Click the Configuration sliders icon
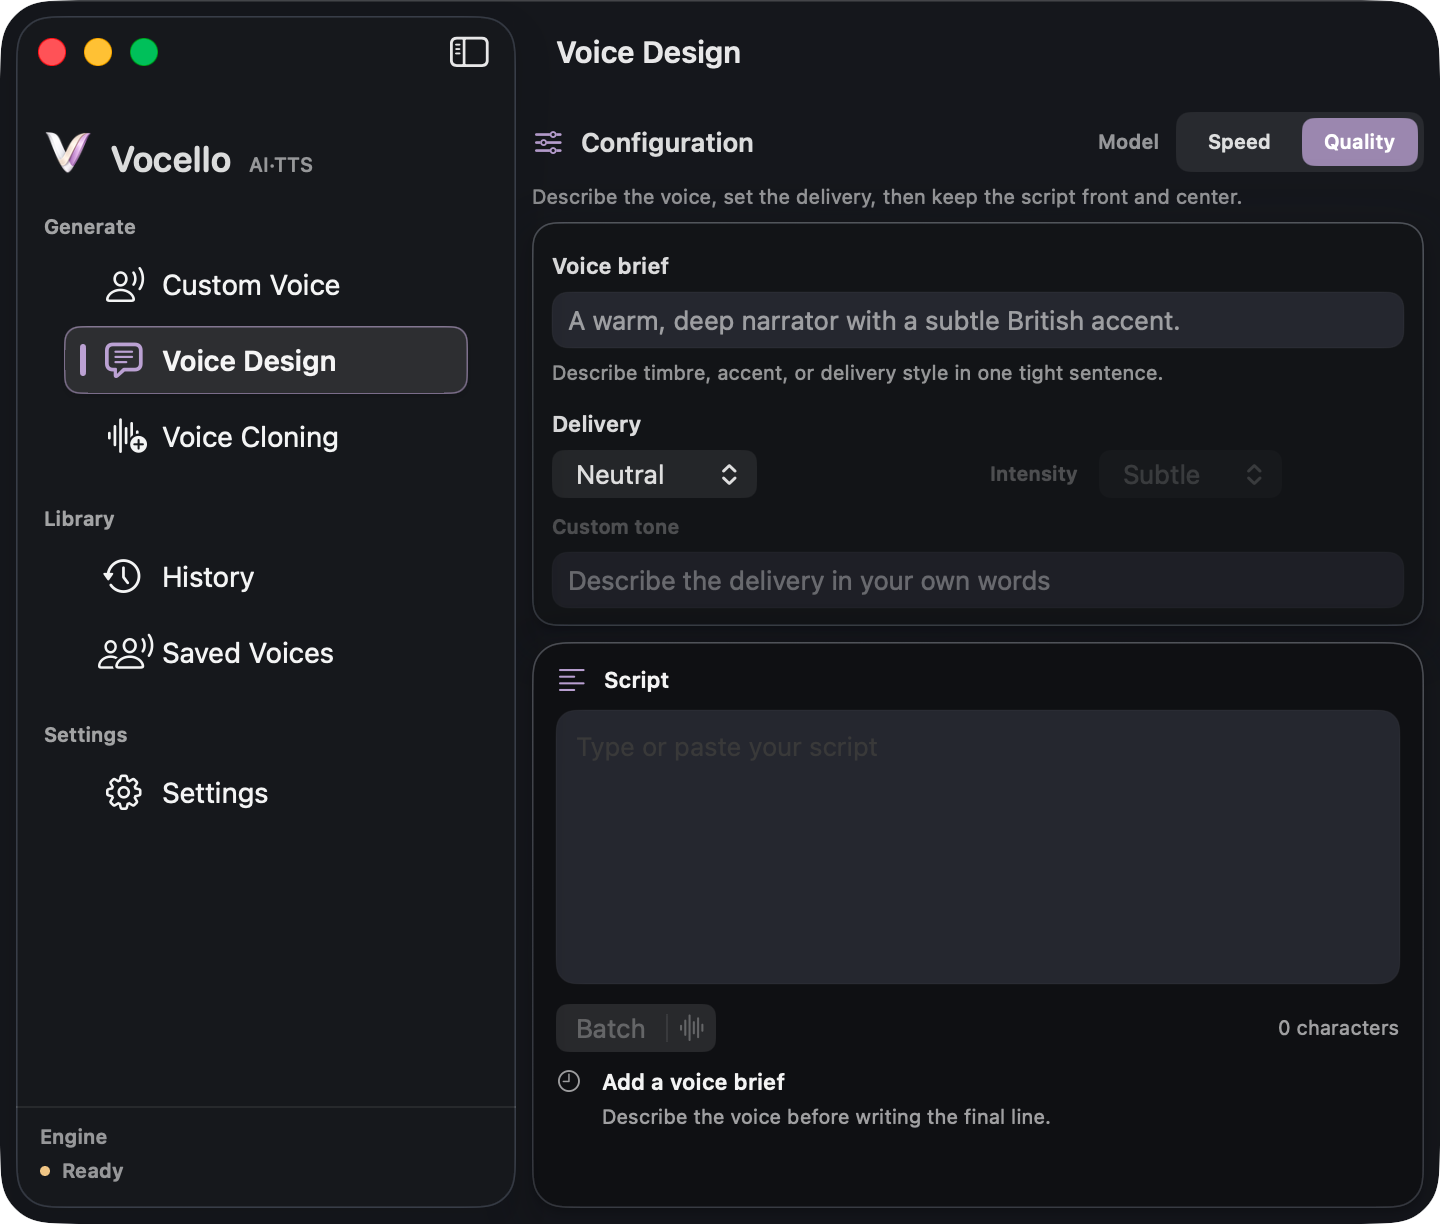 548,143
